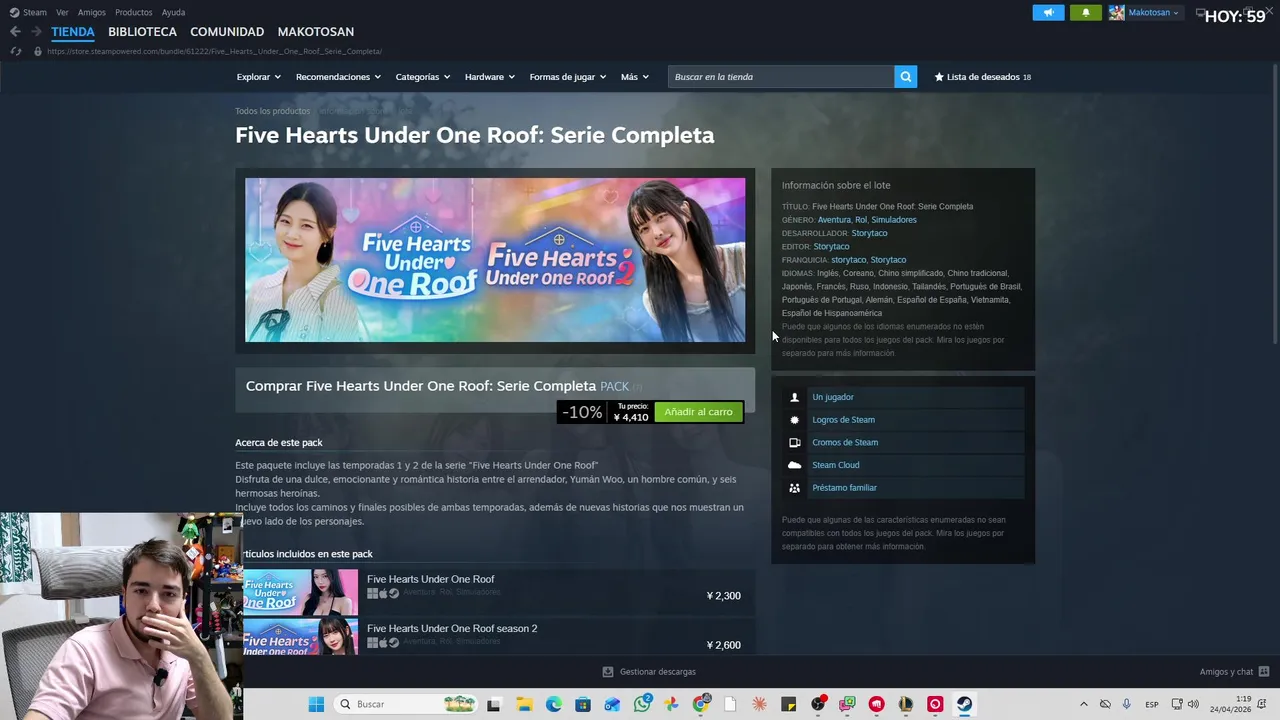Click the taskbar clock showing 1:19
The image size is (1280, 720).
coord(1230,704)
